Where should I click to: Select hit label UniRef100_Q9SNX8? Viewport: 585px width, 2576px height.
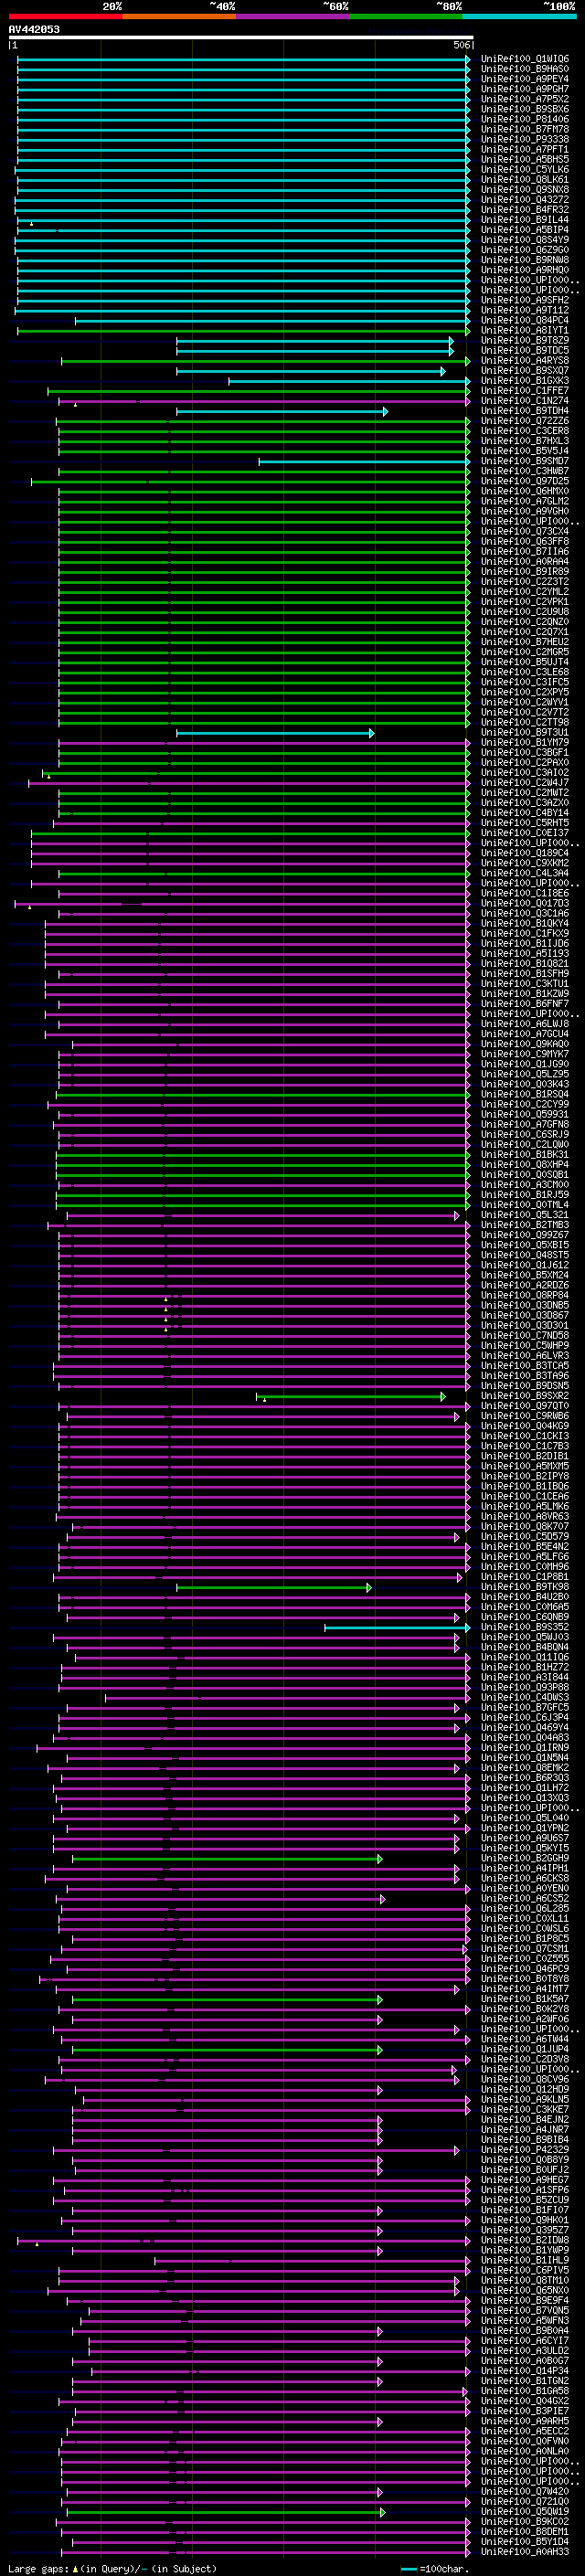click(524, 189)
